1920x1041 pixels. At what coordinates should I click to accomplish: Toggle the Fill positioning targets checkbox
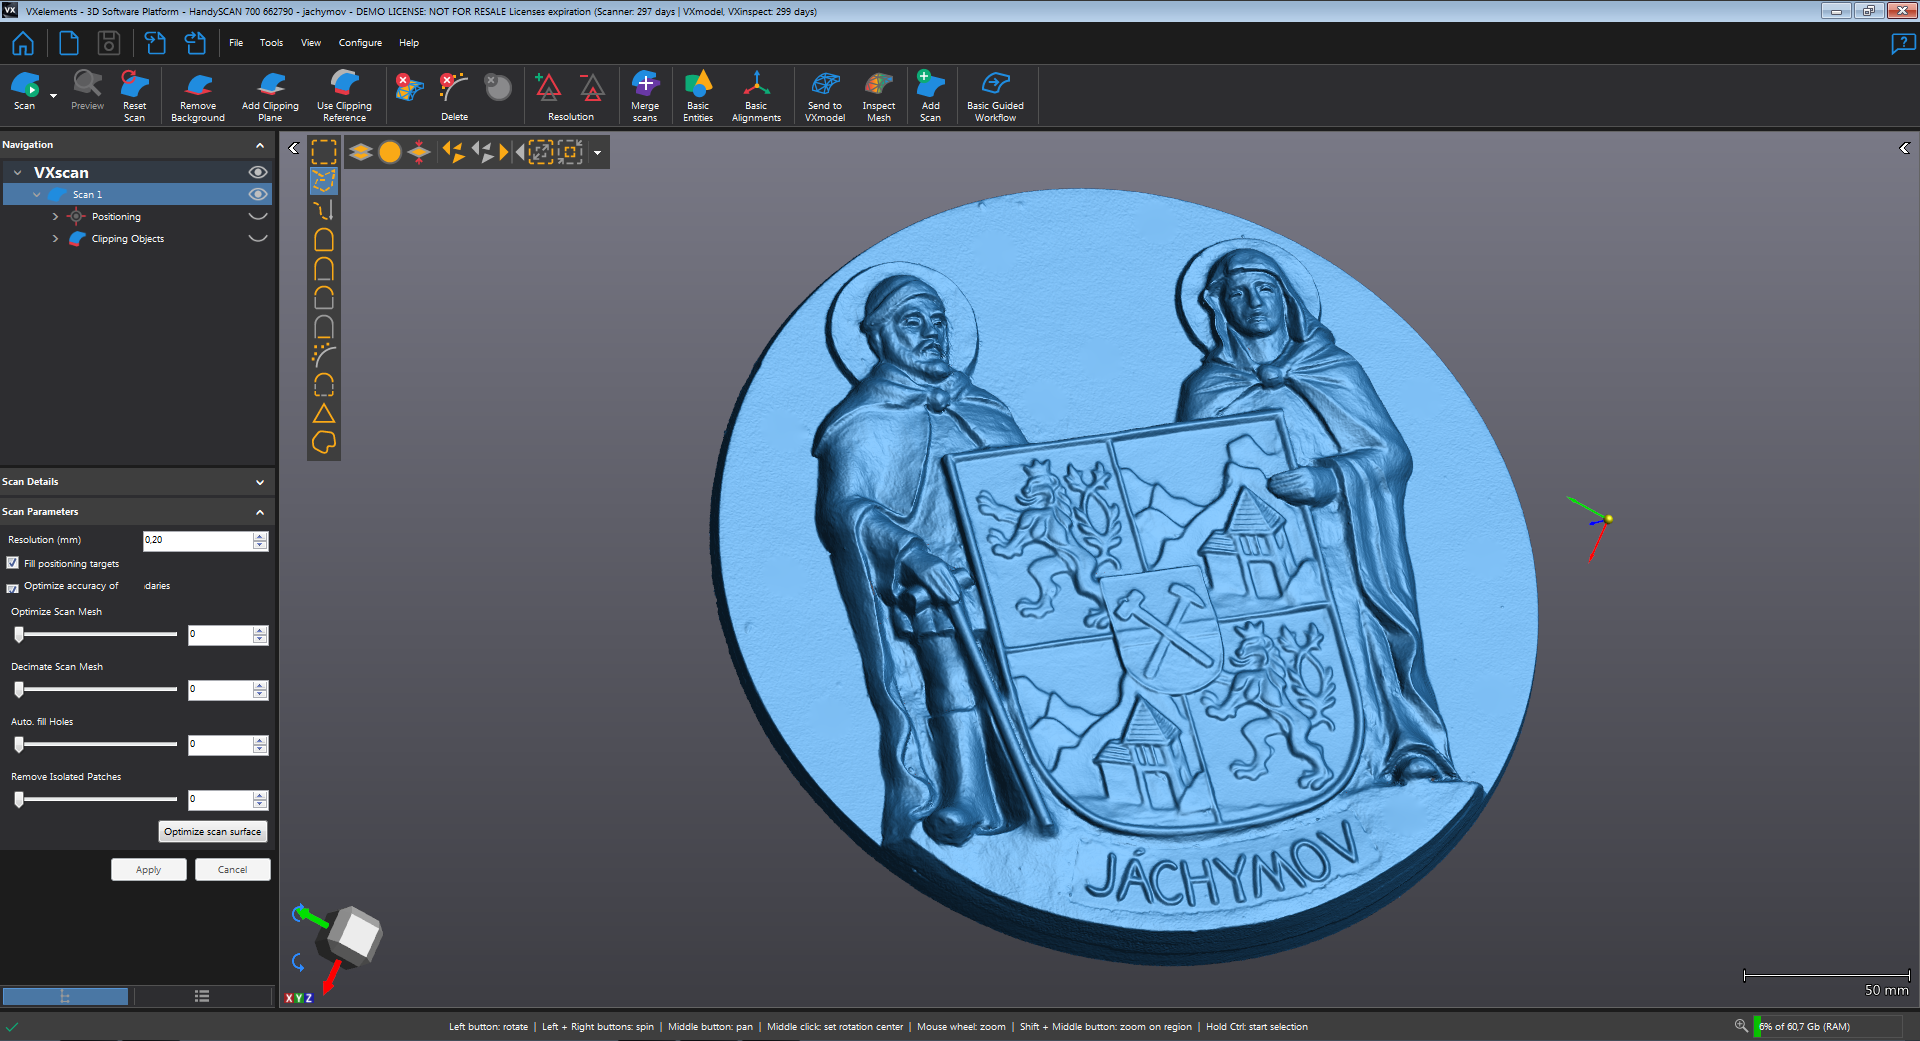click(x=13, y=563)
